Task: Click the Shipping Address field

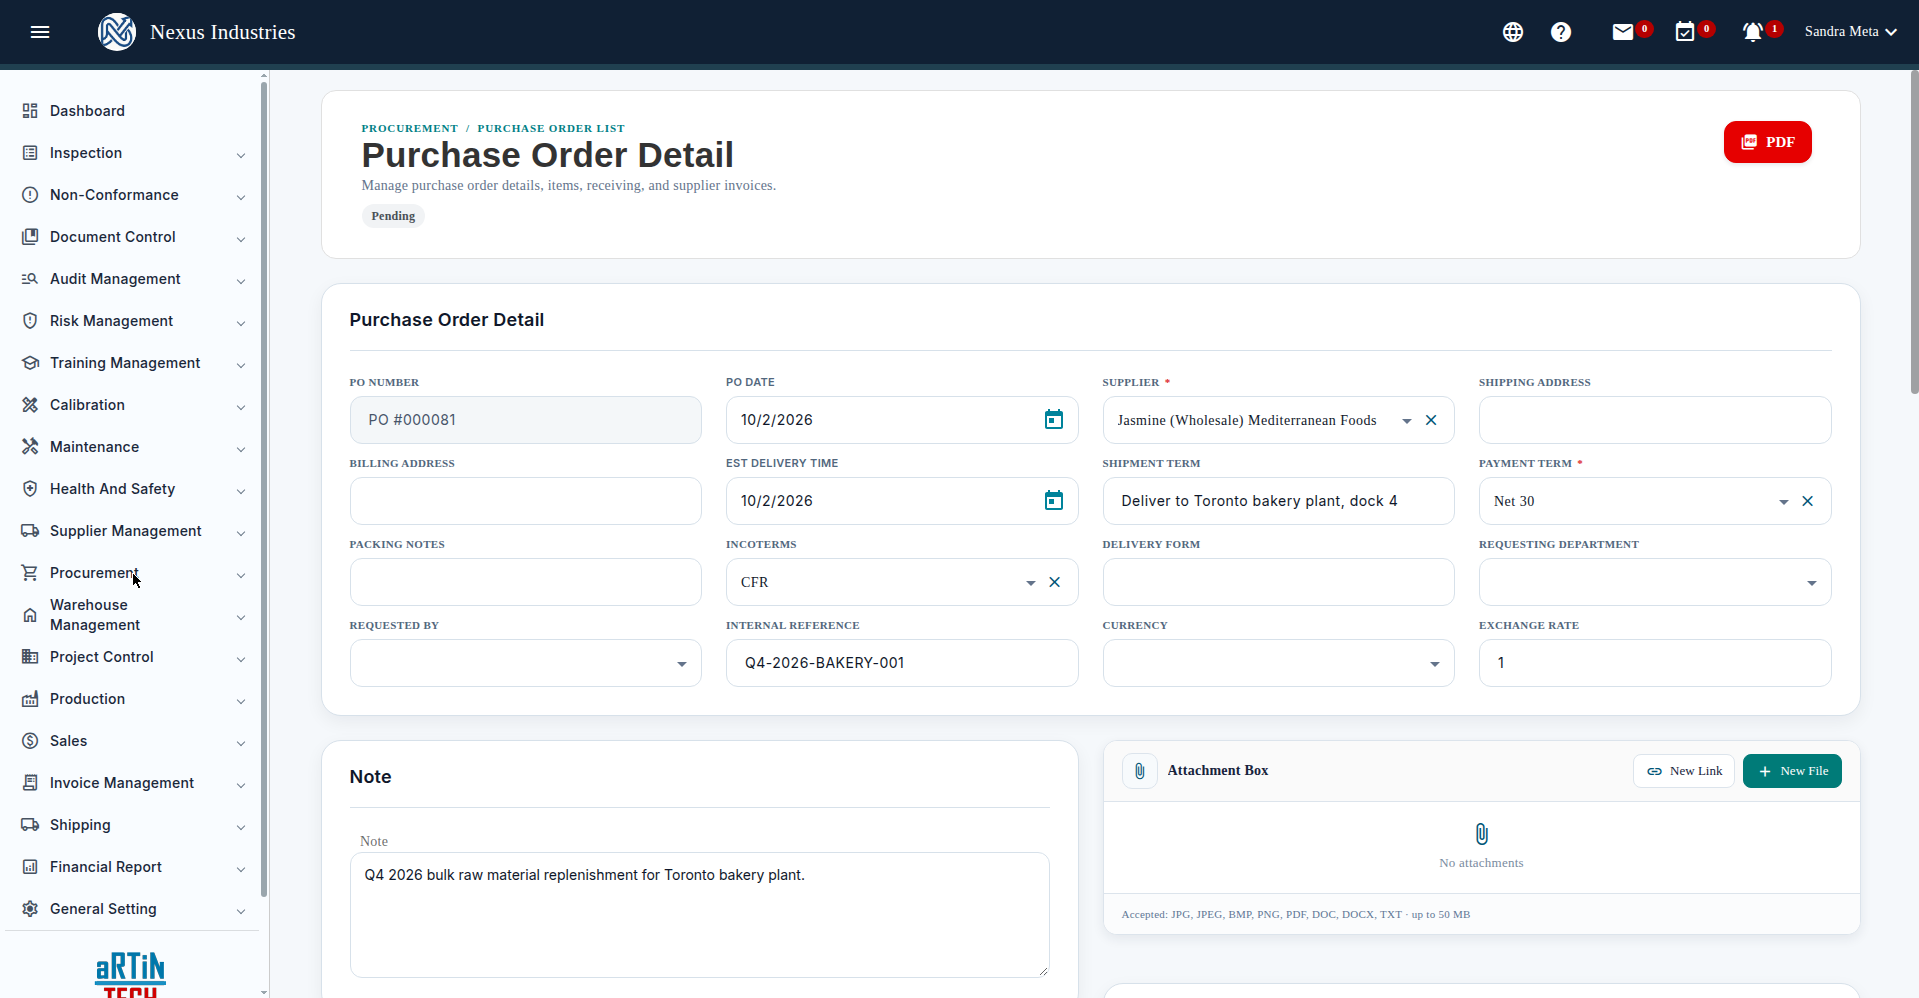Action: coord(1655,420)
